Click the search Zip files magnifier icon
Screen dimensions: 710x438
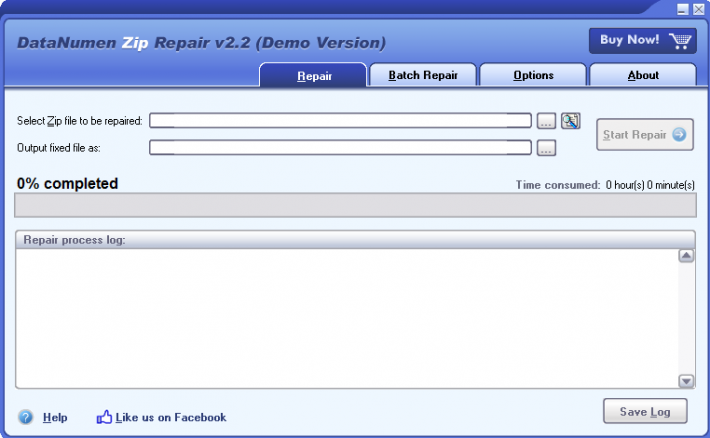[571, 121]
